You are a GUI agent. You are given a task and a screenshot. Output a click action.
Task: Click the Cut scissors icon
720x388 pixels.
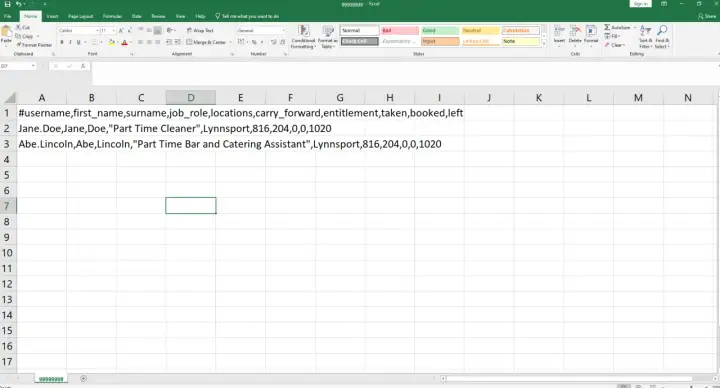click(x=18, y=28)
